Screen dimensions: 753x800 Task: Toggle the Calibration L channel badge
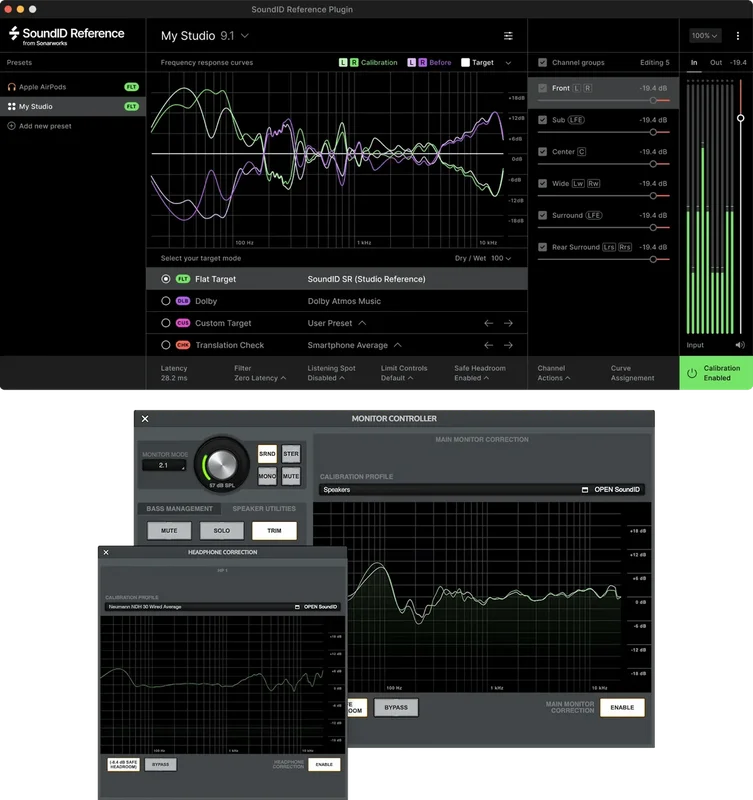coord(343,63)
